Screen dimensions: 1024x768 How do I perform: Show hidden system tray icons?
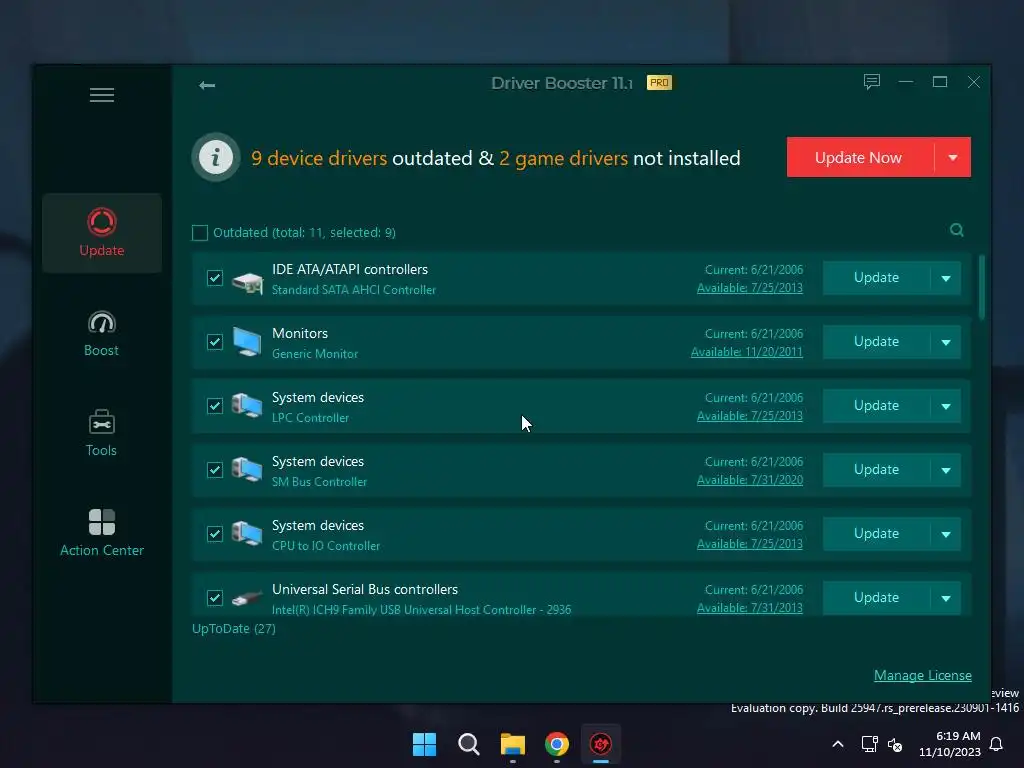(x=838, y=744)
